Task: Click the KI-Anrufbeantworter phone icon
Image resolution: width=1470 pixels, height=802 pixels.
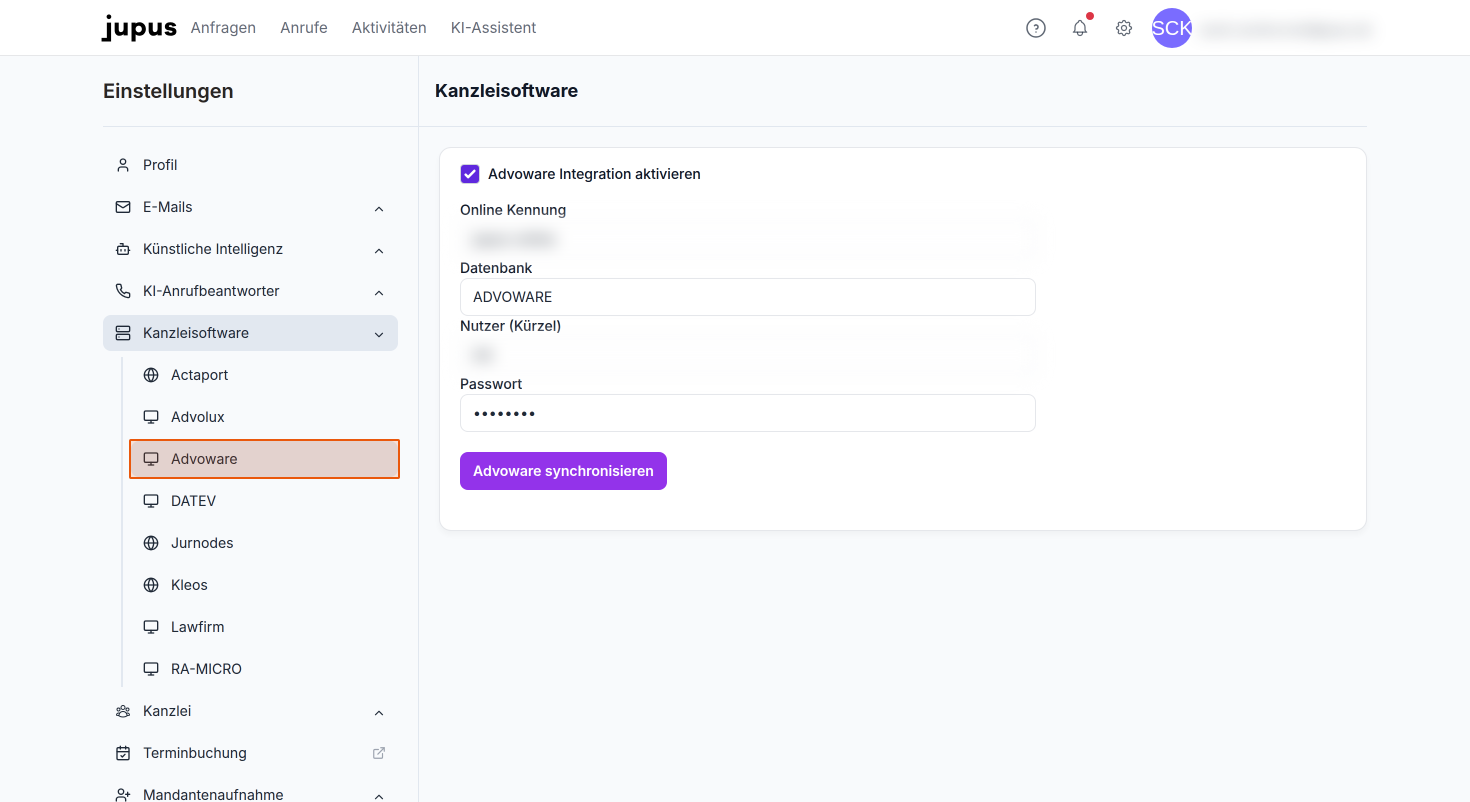Action: (x=123, y=291)
